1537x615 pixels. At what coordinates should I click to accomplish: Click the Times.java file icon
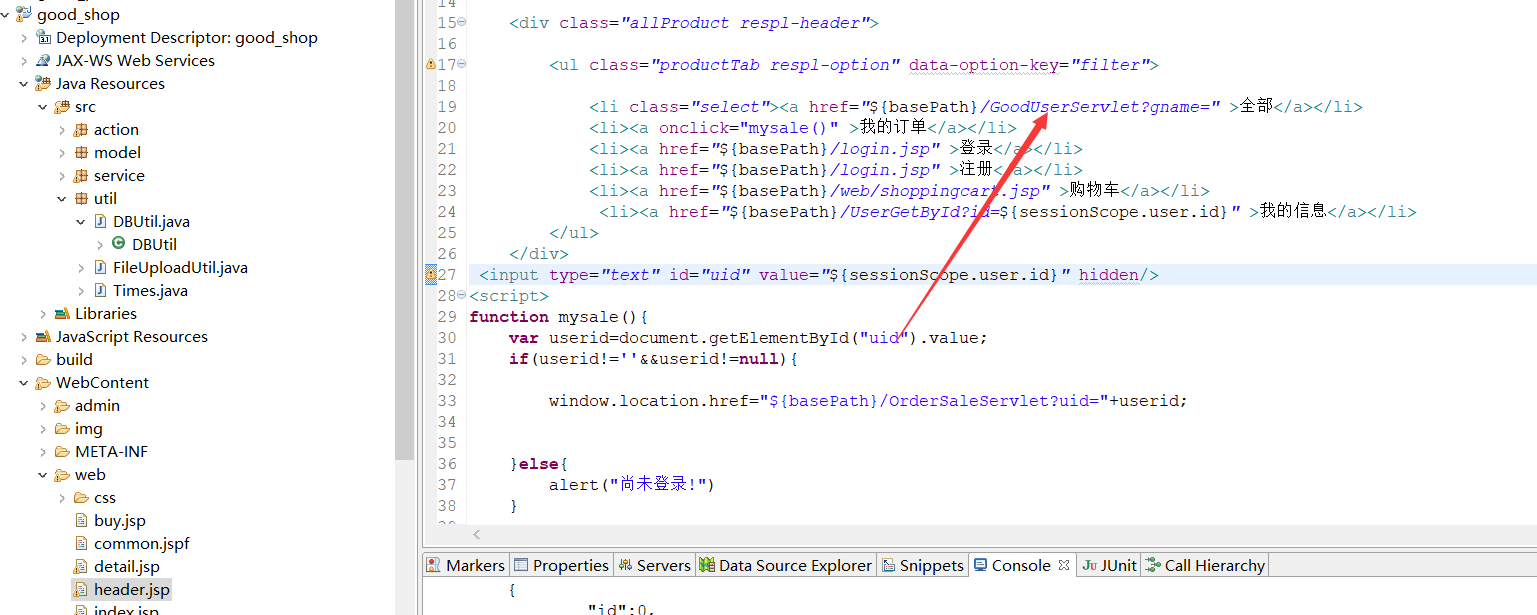100,290
